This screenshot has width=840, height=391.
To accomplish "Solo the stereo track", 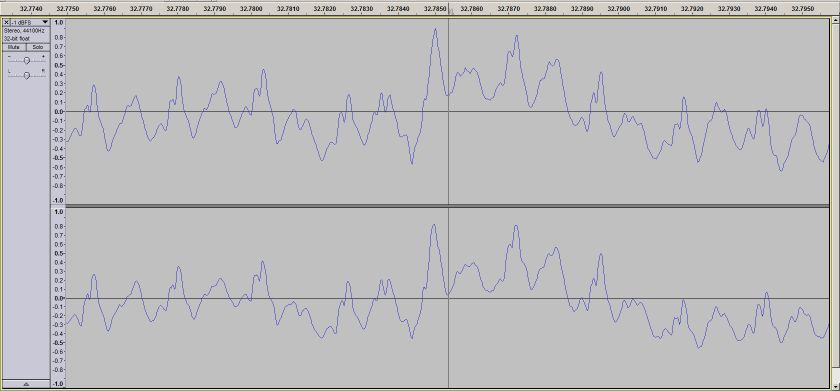I will click(37, 47).
